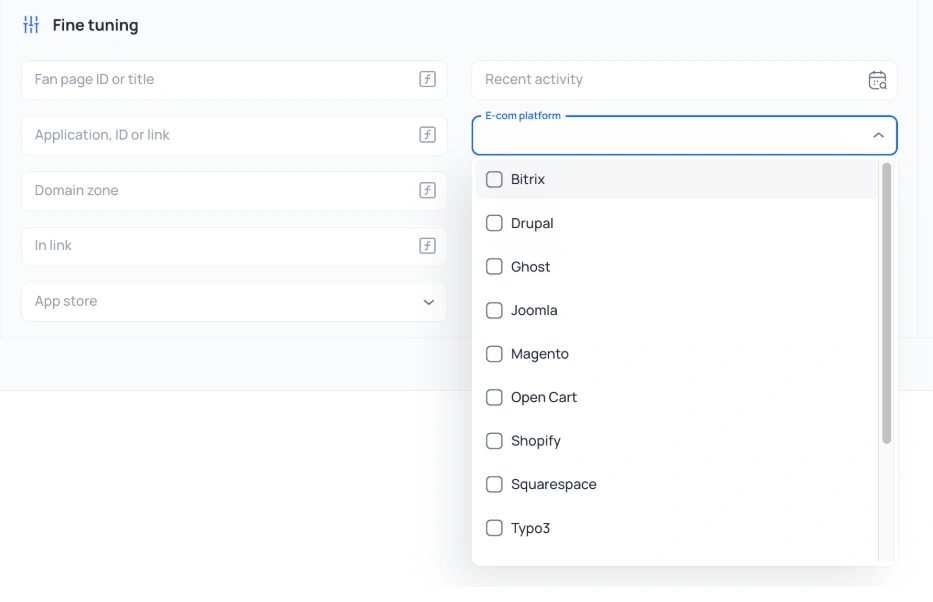Check the Drupal checkbox

tap(494, 223)
